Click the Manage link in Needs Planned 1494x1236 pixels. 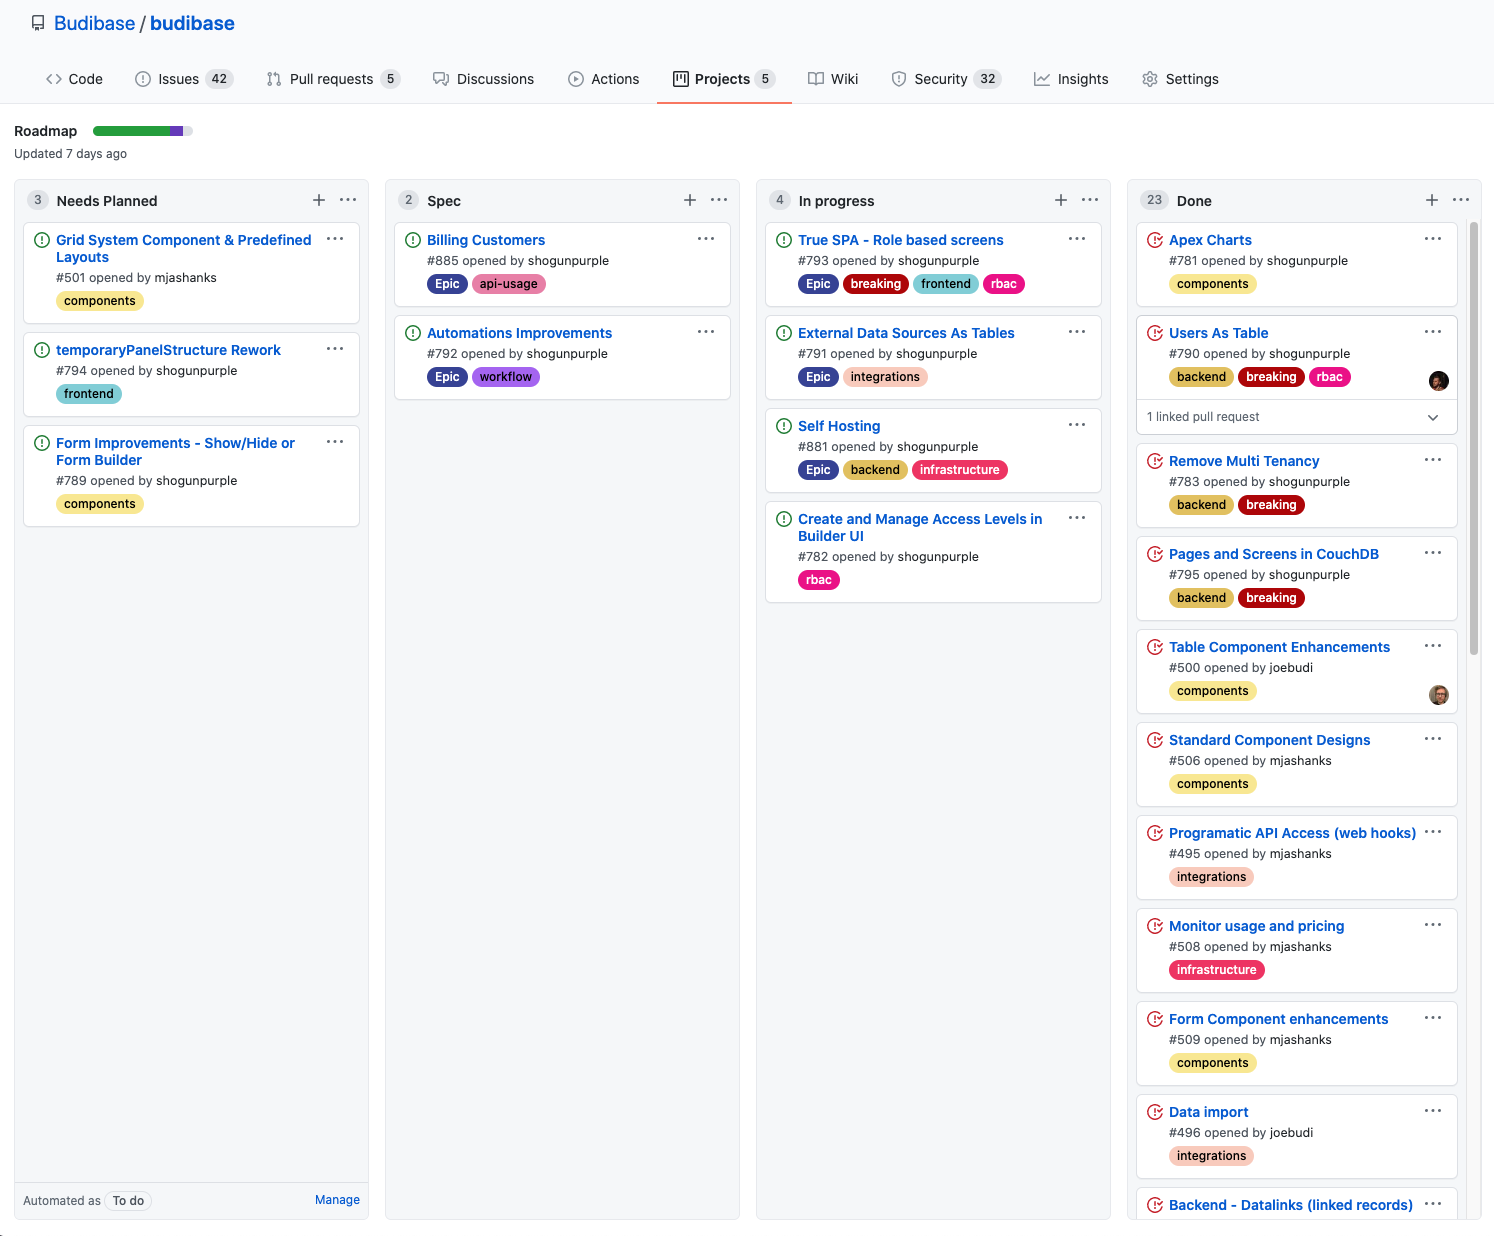pos(337,1199)
